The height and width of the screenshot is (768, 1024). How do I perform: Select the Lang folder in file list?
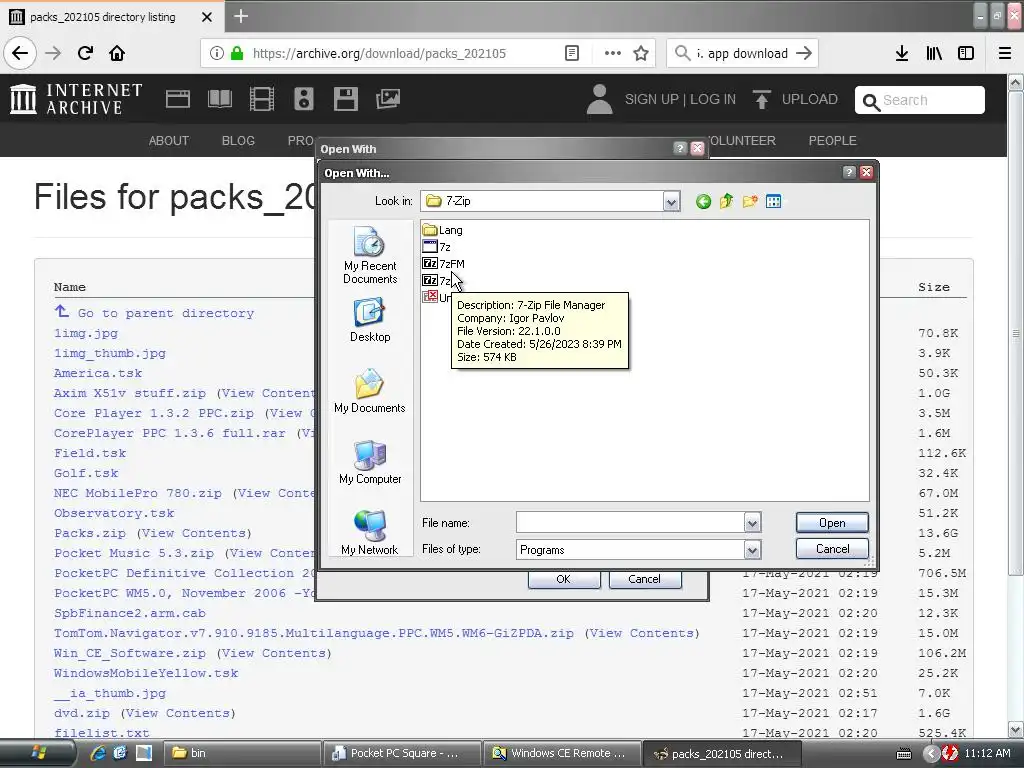point(443,230)
